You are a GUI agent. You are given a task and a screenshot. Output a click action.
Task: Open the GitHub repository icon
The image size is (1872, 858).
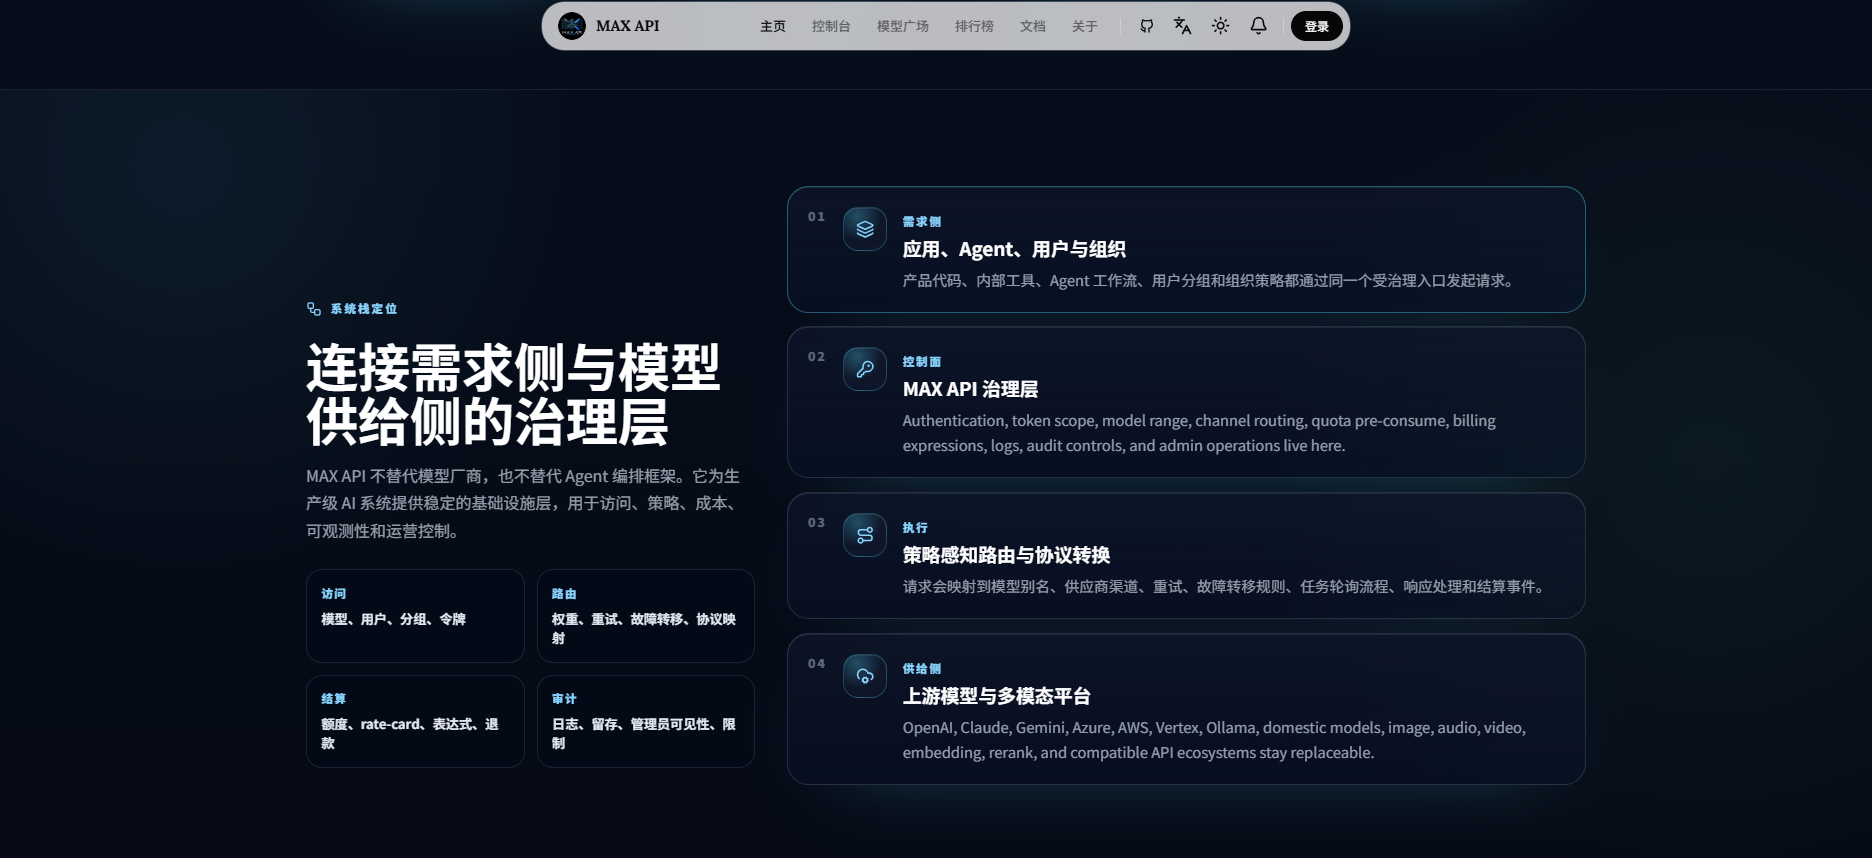(1146, 26)
